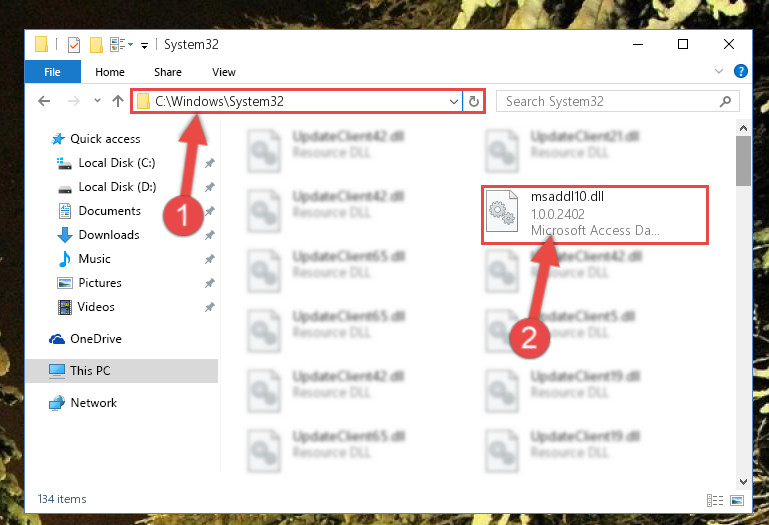This screenshot has width=769, height=525.
Task: Switch to Large icons view layout
Action: coord(737,500)
